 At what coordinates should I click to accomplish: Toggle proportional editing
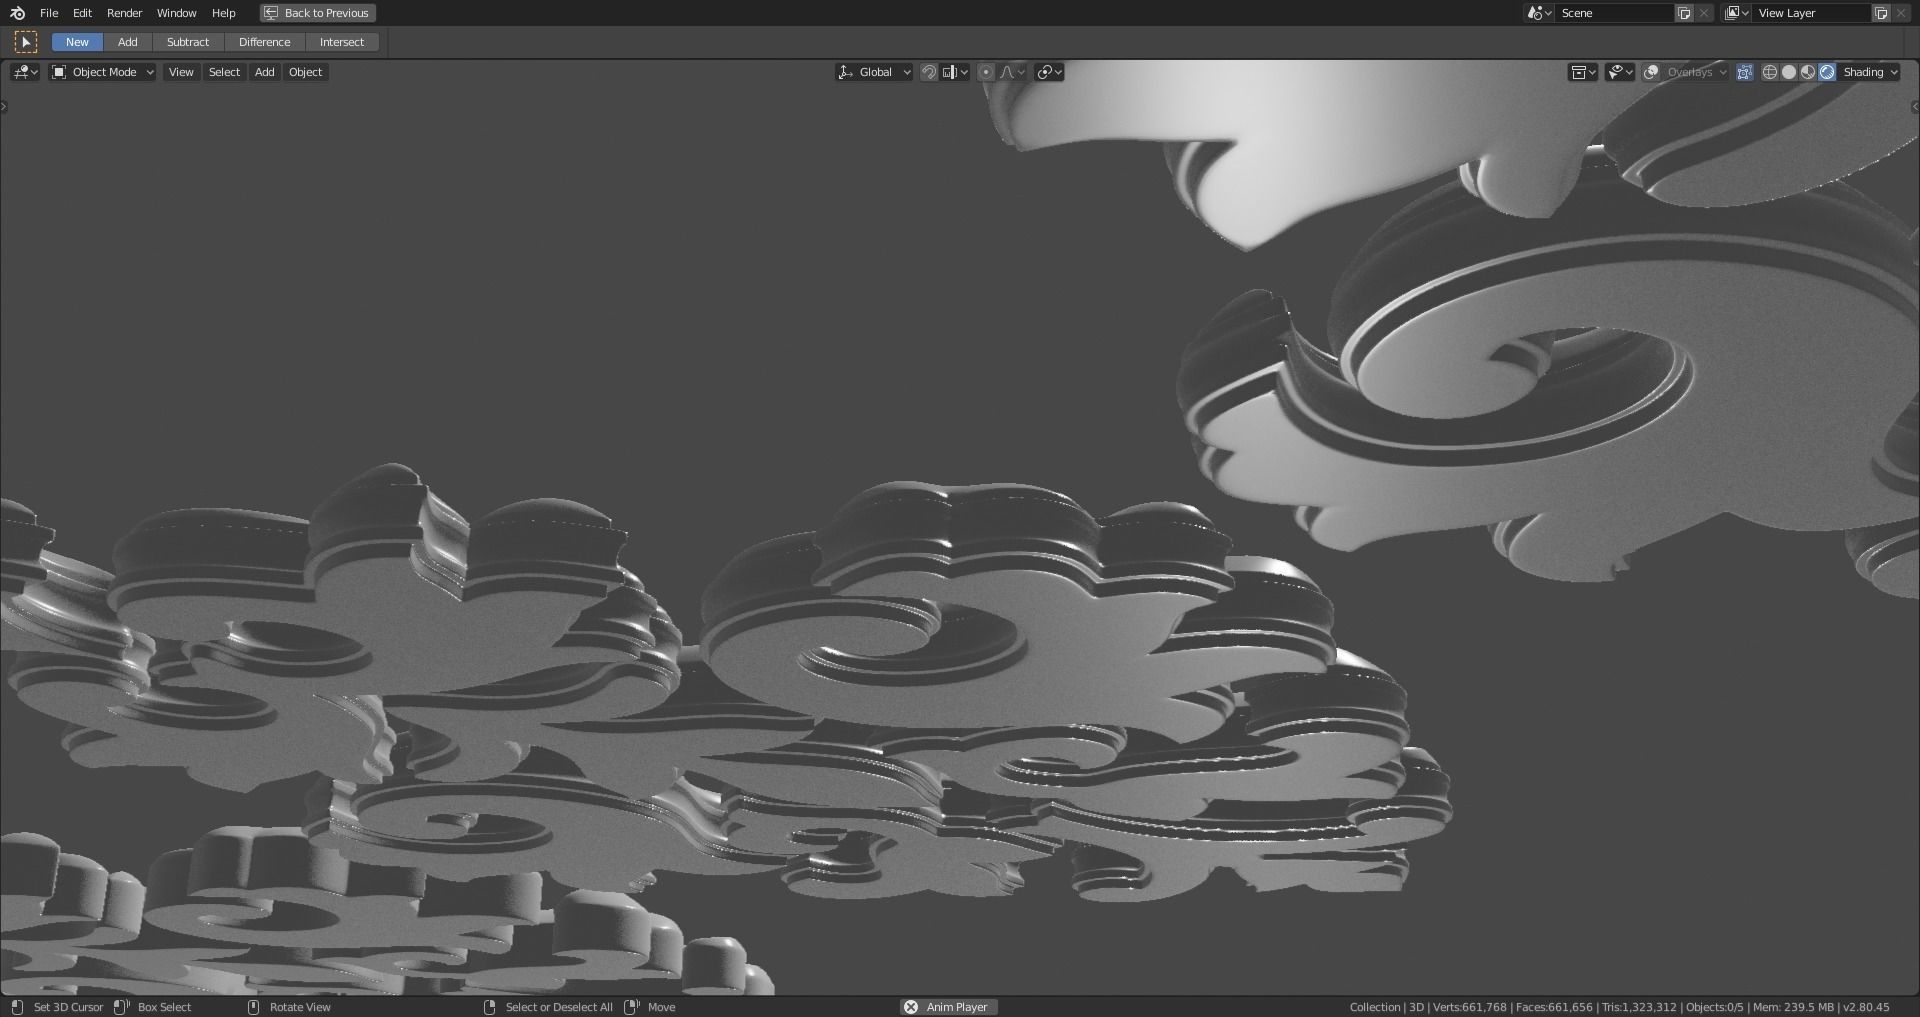(x=986, y=72)
